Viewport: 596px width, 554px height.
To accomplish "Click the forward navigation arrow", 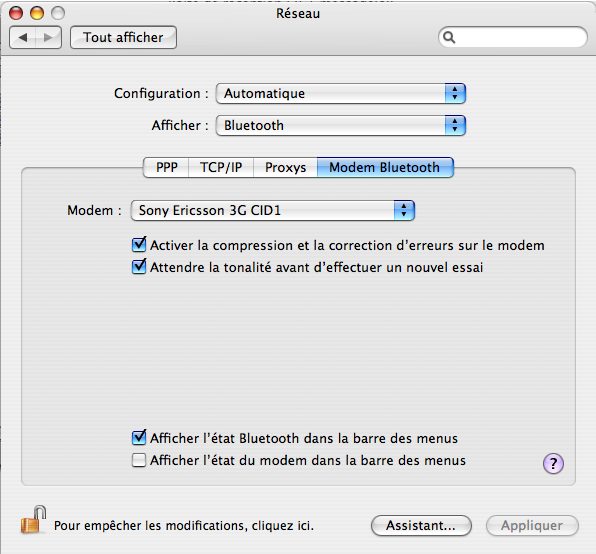I will tap(48, 37).
